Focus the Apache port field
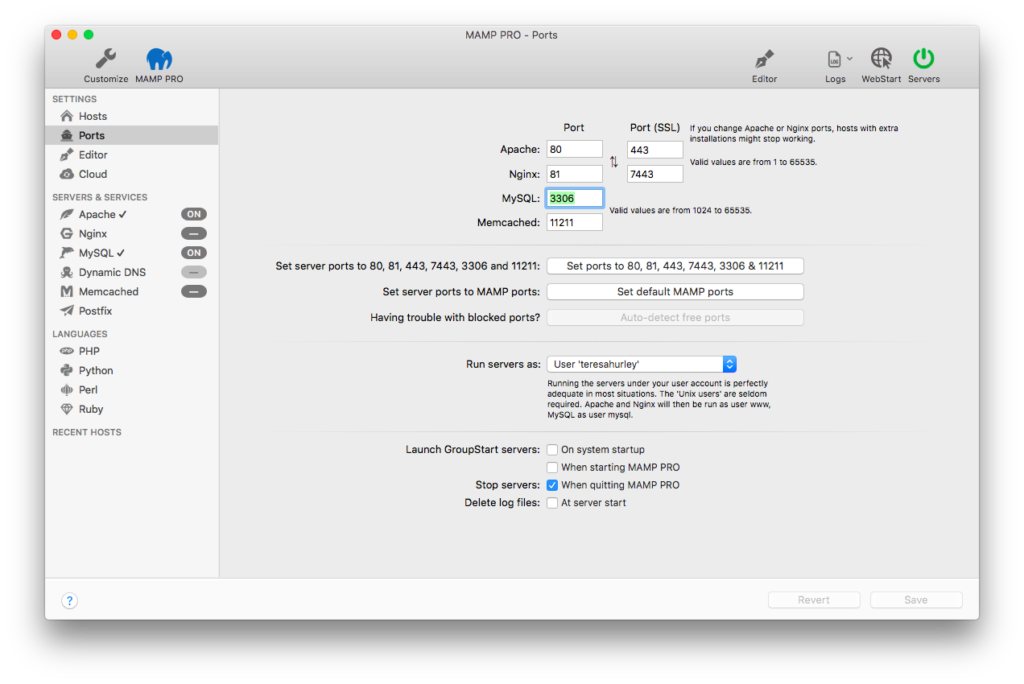 pos(574,149)
